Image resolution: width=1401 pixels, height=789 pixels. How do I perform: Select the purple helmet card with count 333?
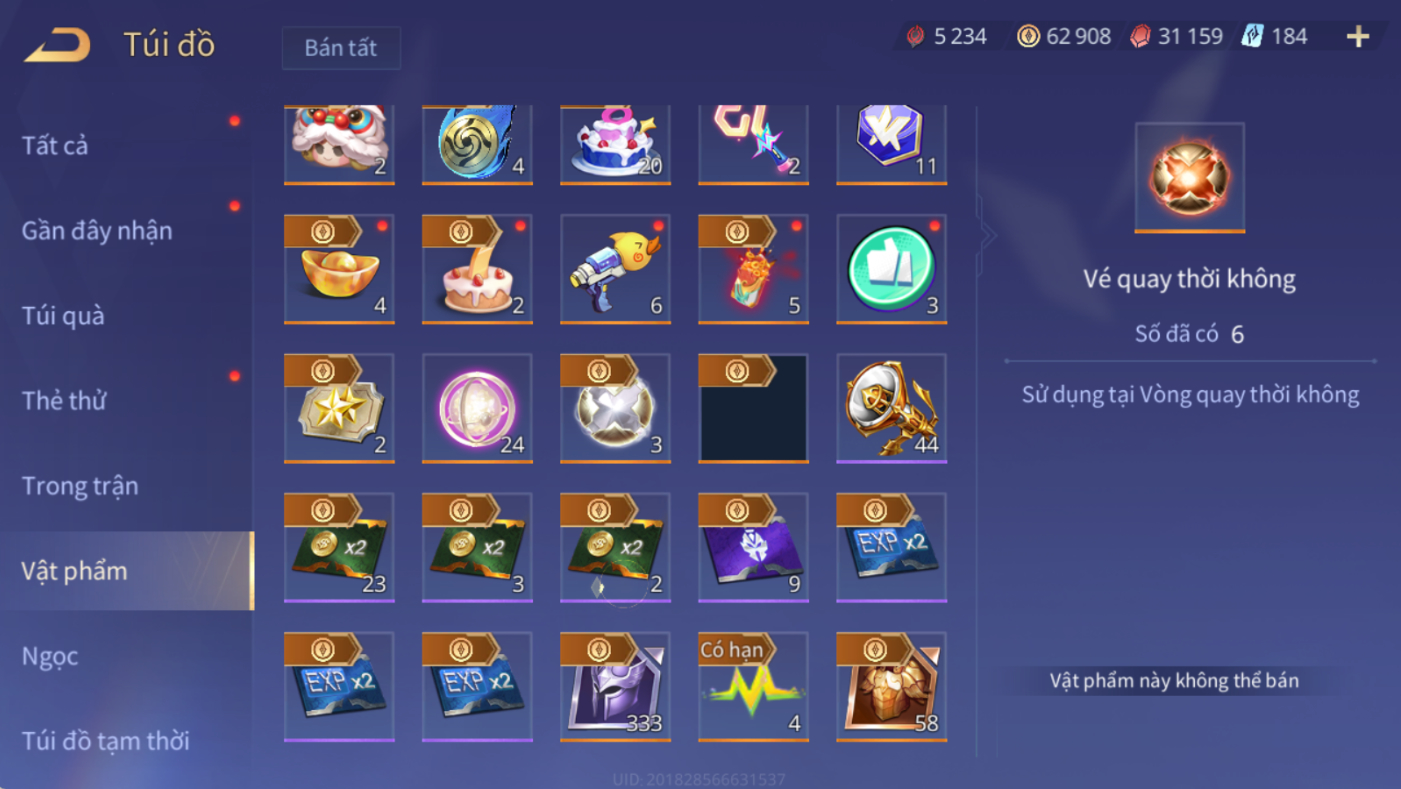coord(615,686)
